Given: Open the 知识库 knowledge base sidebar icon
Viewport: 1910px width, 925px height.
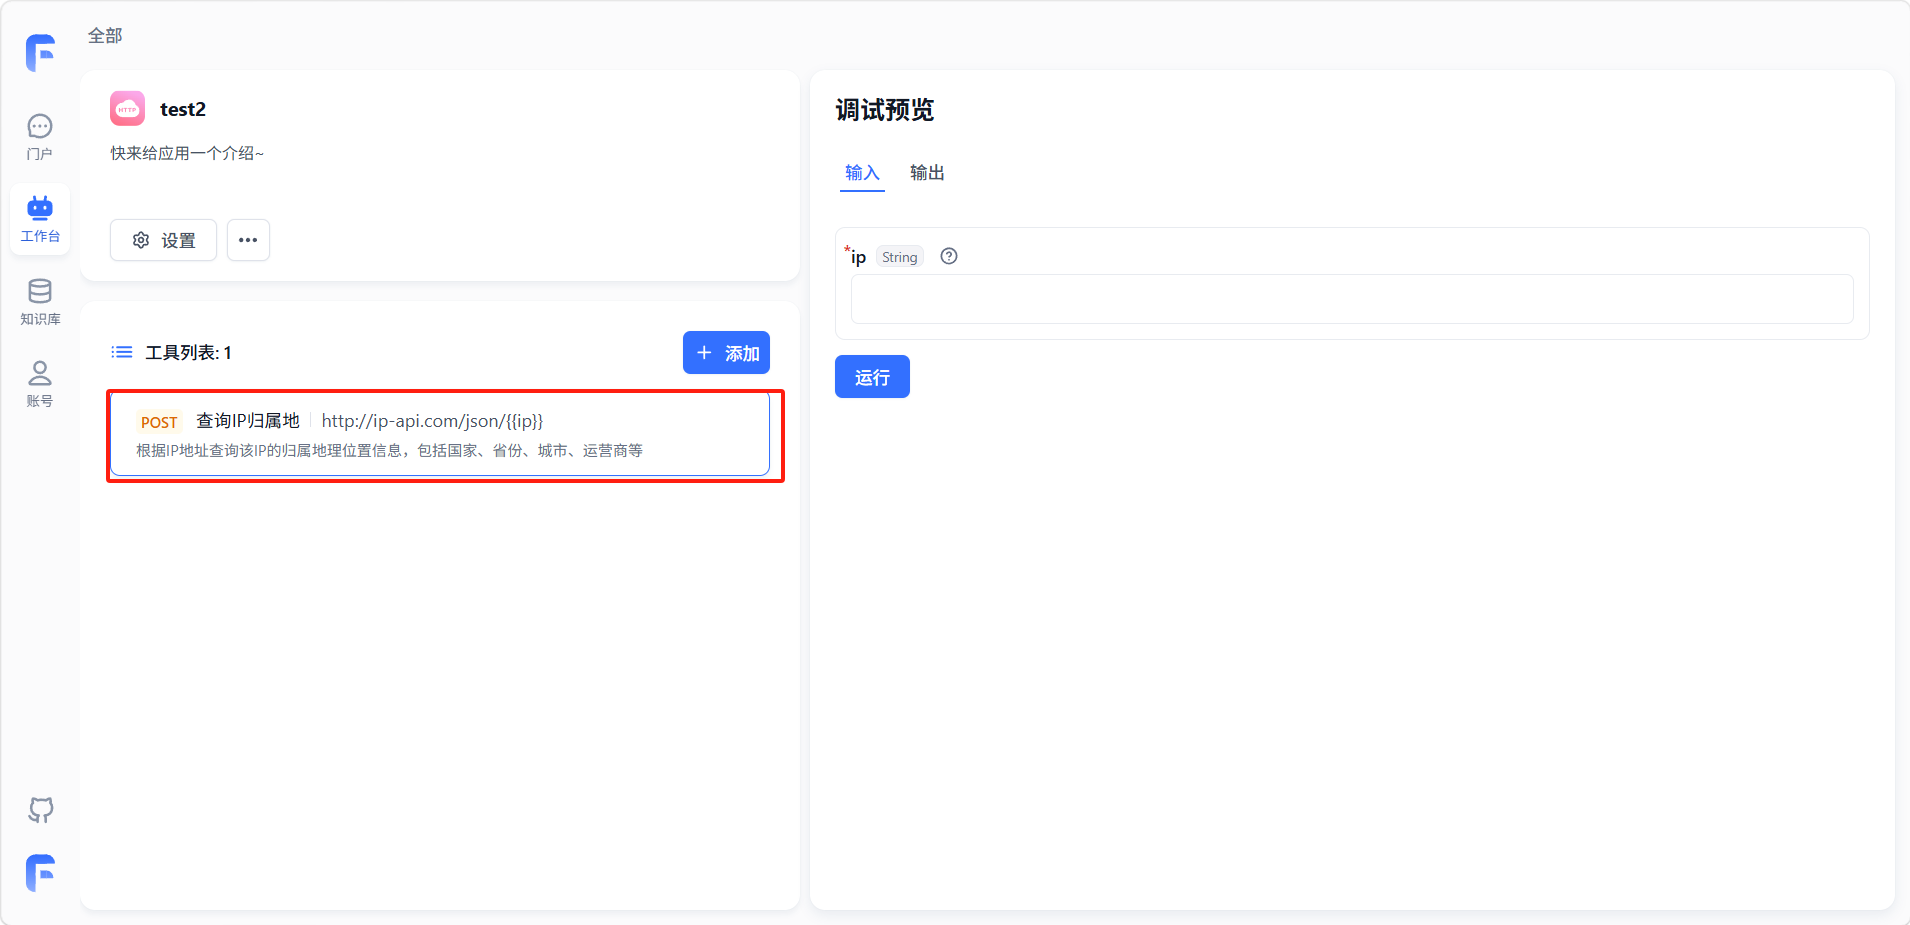Looking at the screenshot, I should click(40, 302).
